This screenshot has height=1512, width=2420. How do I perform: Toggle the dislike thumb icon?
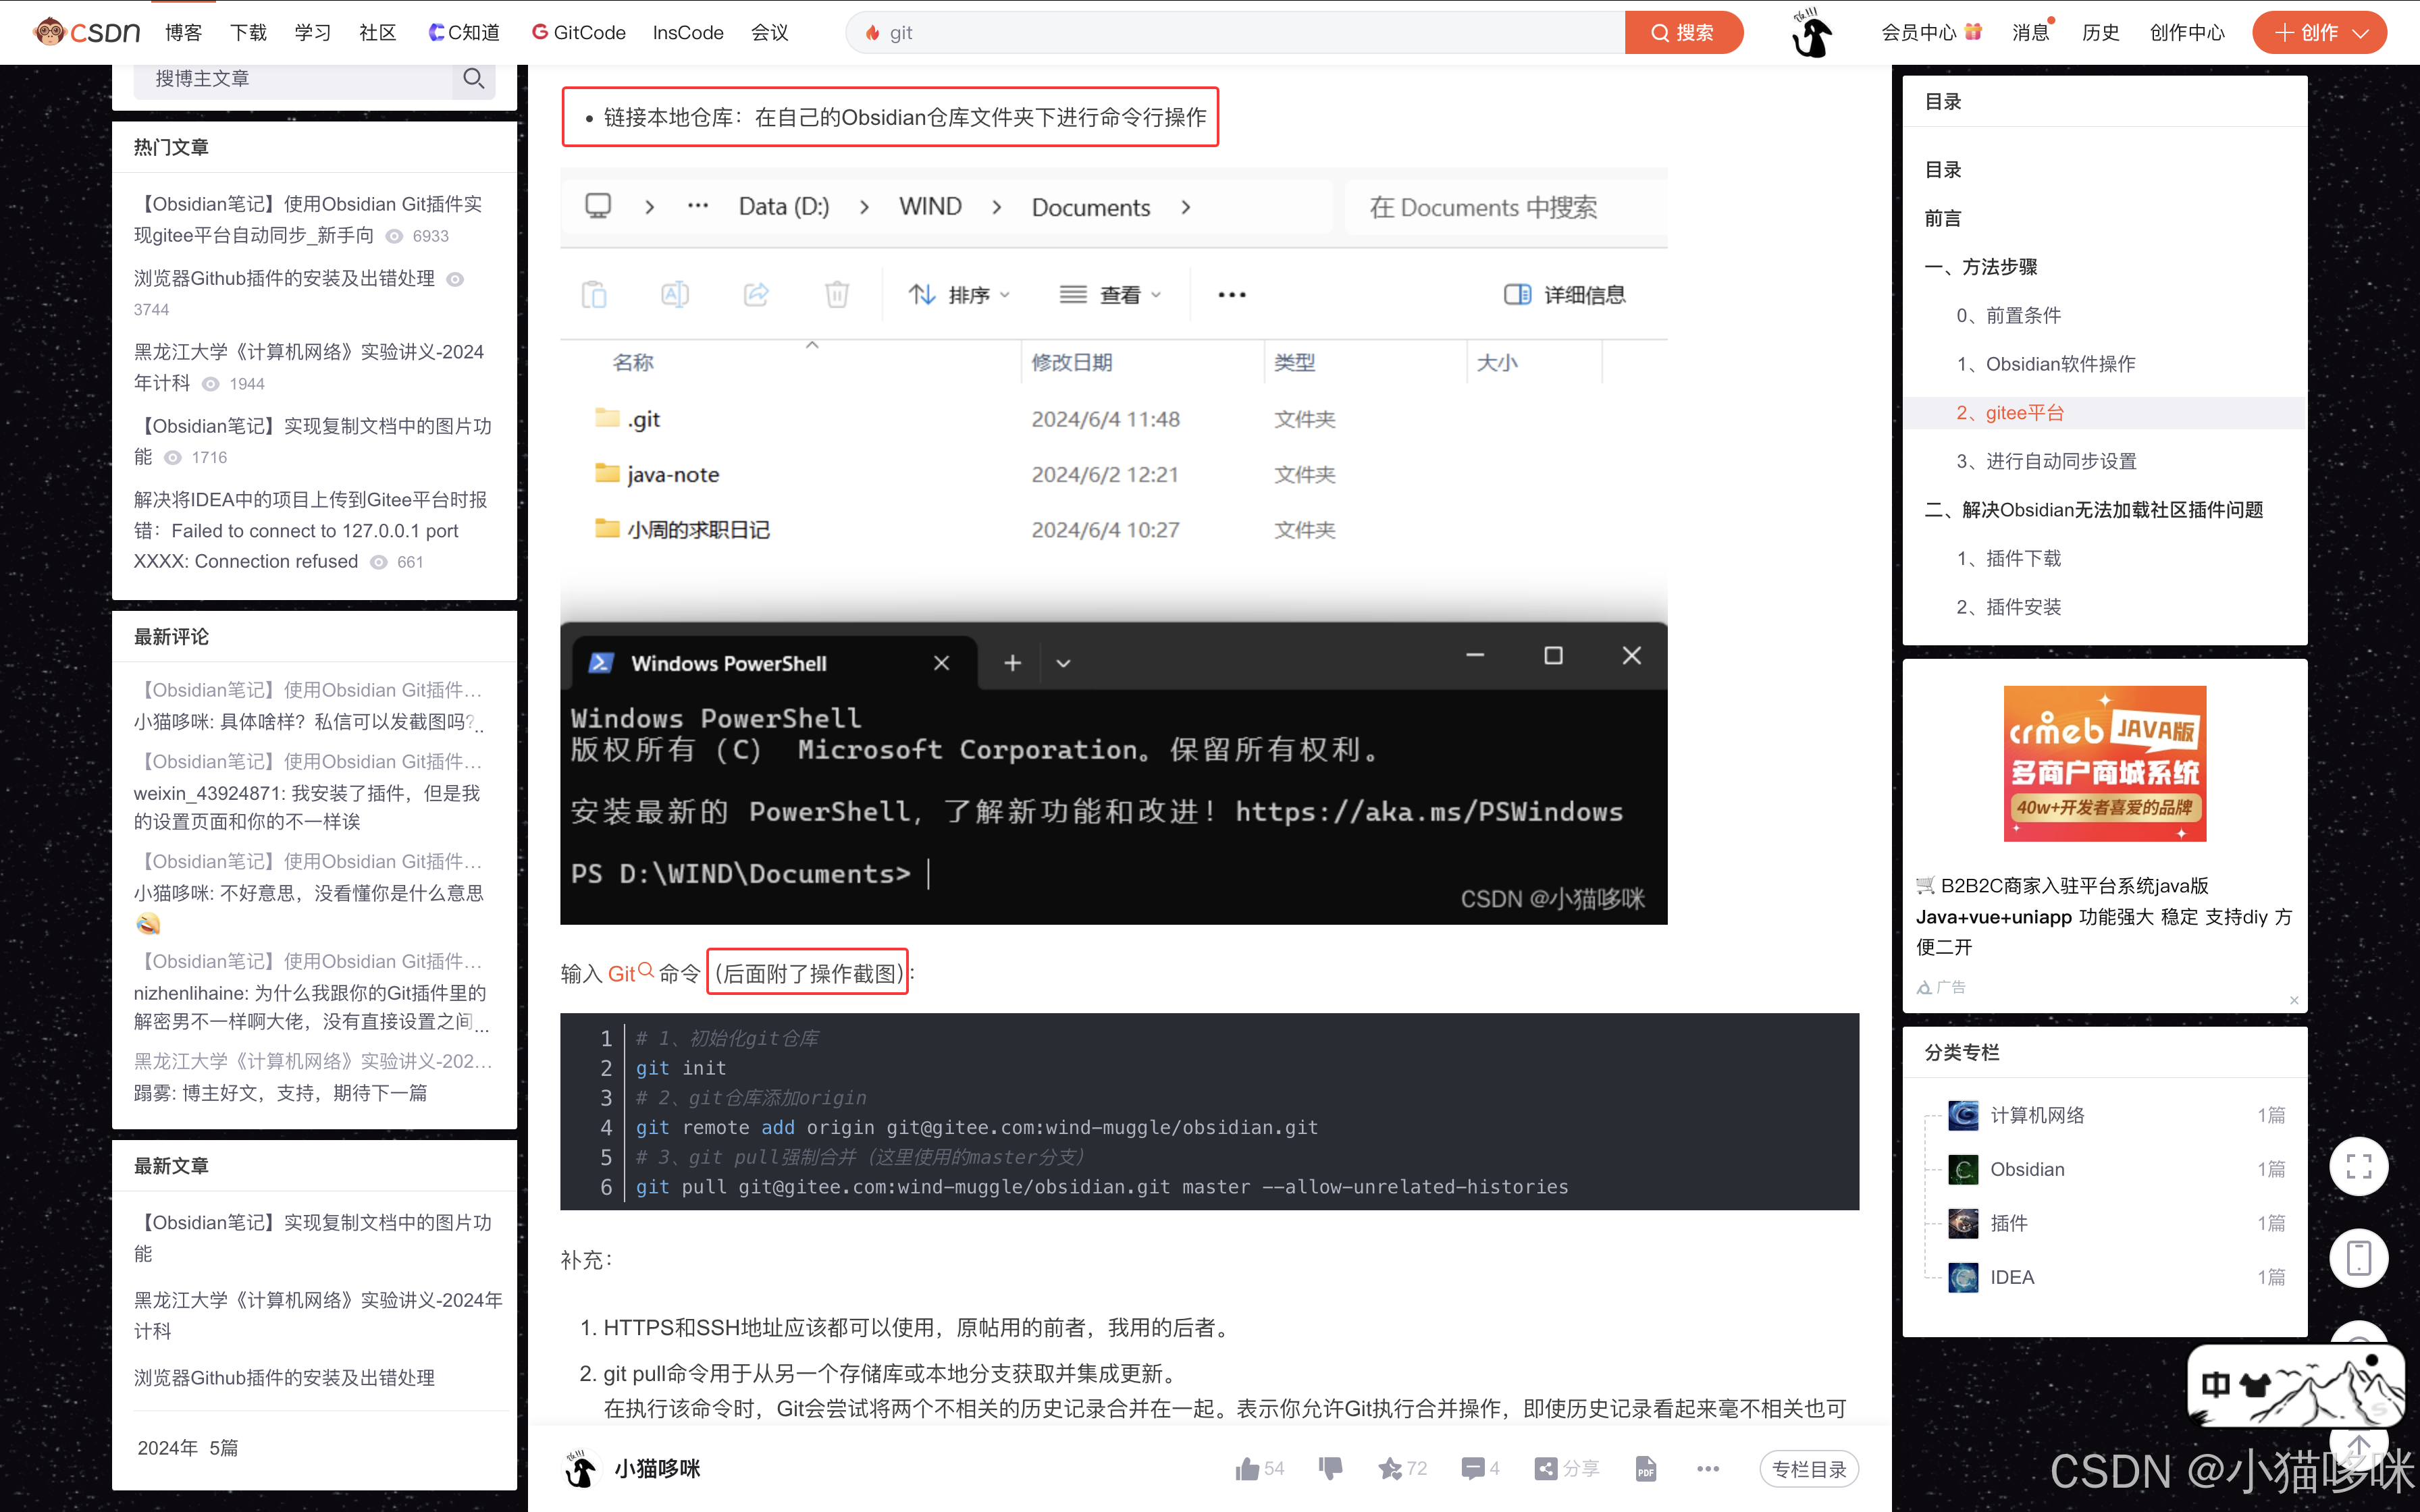pyautogui.click(x=1330, y=1469)
